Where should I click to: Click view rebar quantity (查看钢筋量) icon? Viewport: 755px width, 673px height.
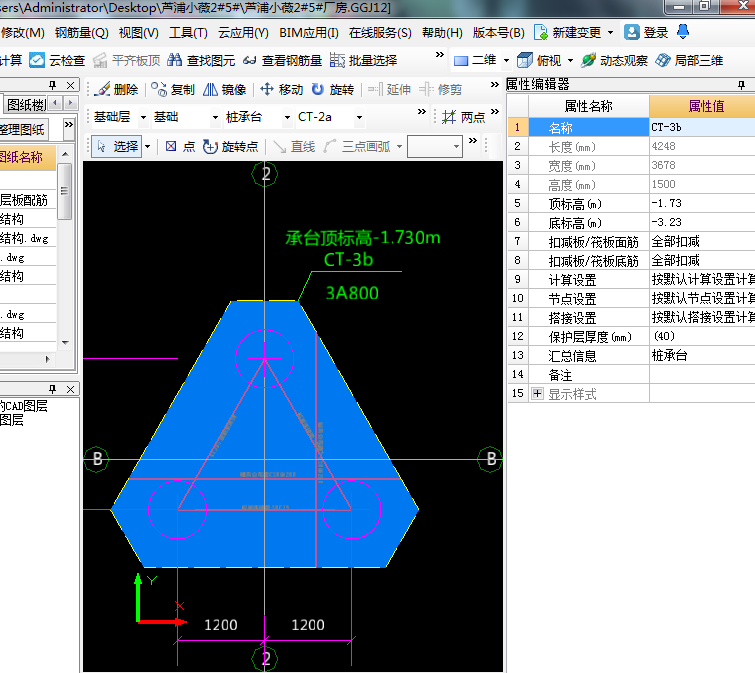[249, 60]
